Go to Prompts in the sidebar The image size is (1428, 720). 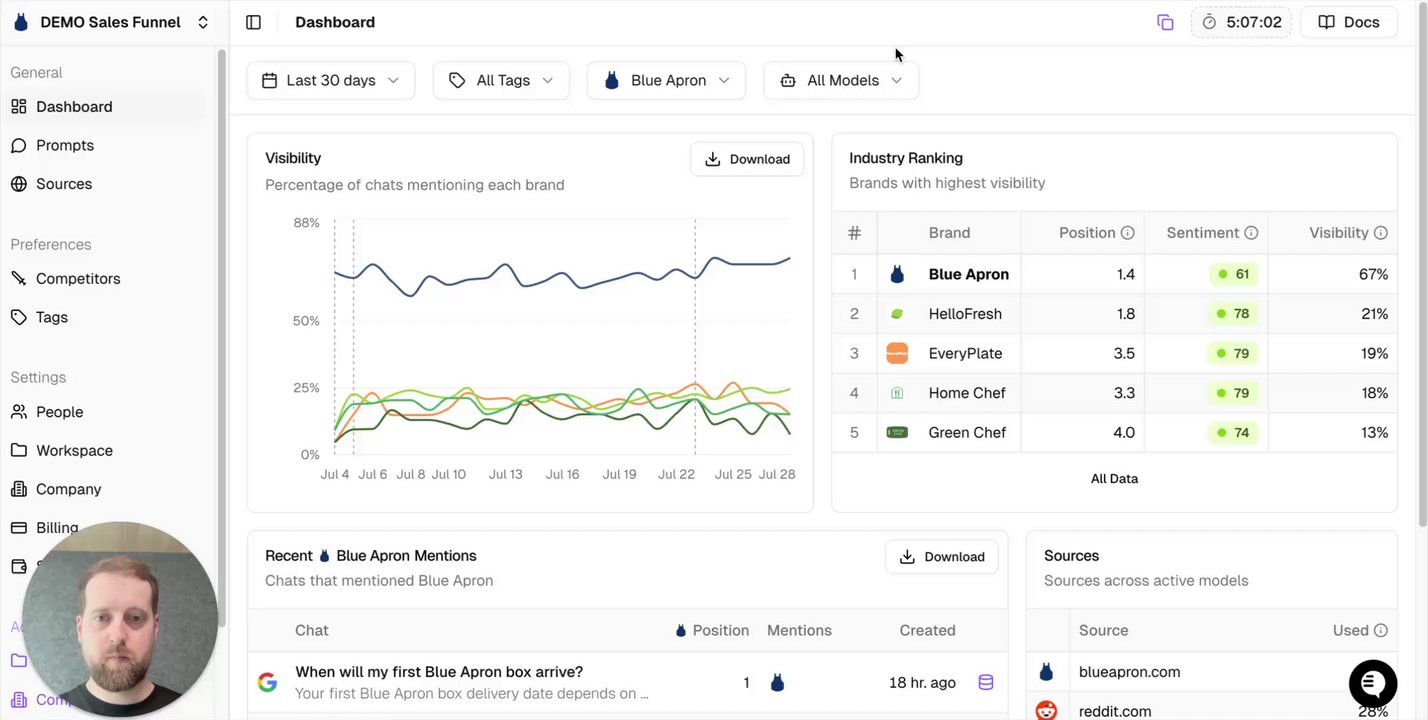tap(64, 145)
